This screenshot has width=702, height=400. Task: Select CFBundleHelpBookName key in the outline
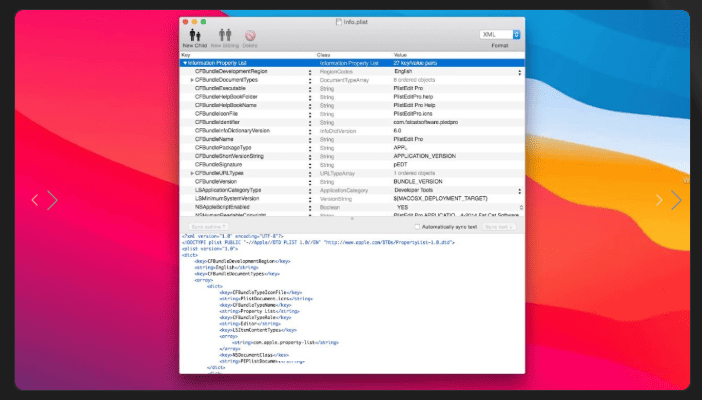[226, 105]
